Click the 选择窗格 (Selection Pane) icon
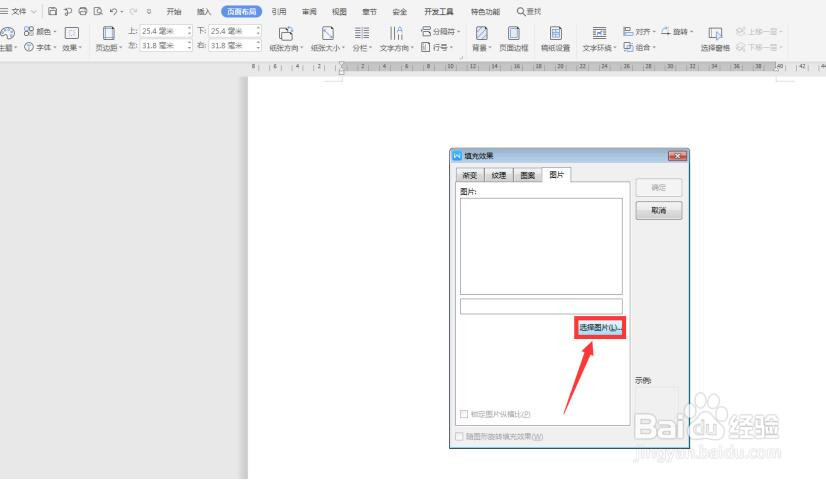Screen dimensions: 826x481 click(715, 33)
